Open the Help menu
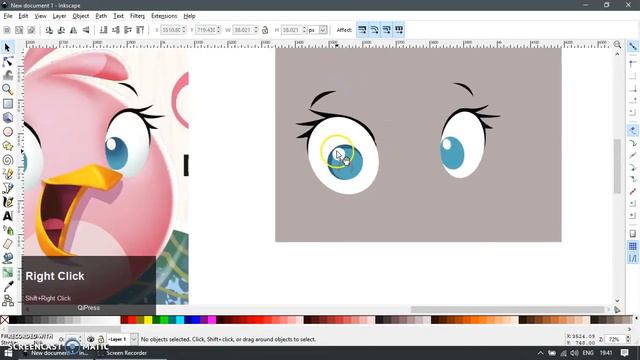Screen dimensions: 640x360 (189, 16)
